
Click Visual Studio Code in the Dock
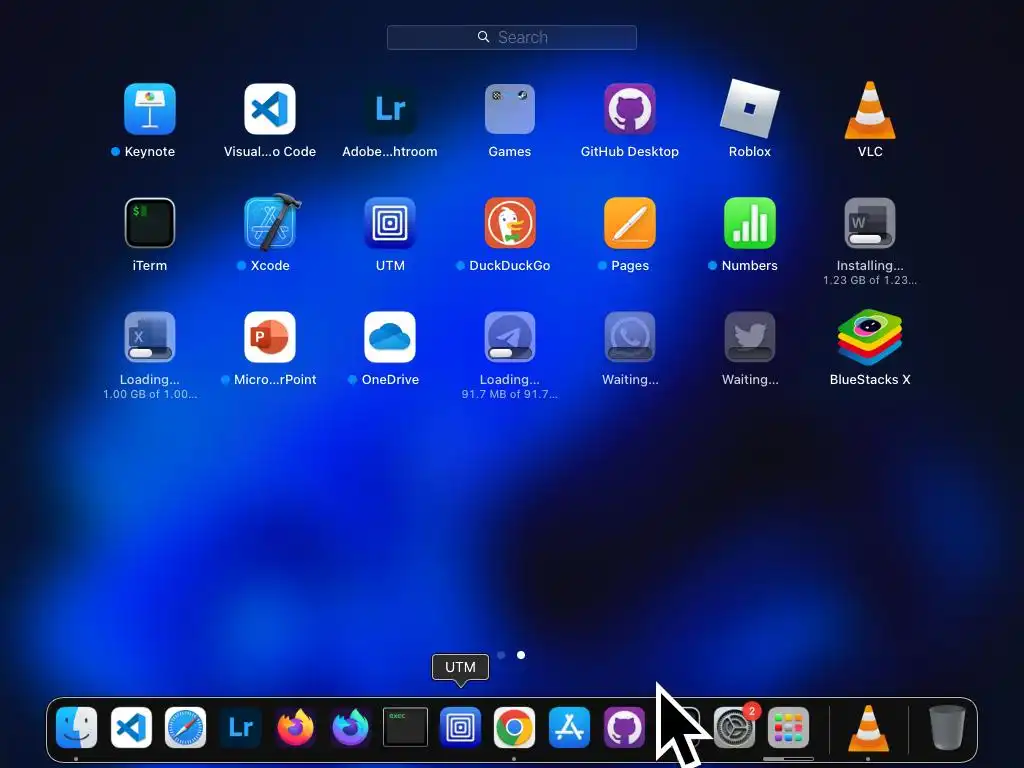(131, 728)
